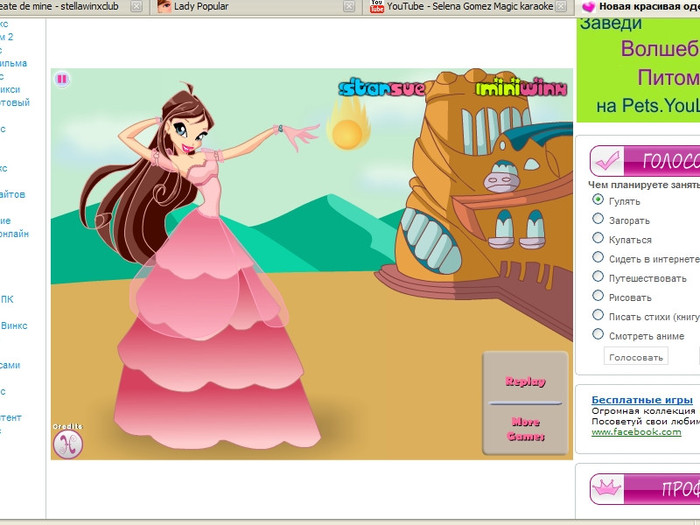
Task: Pick 'Купаться' in the poll
Action: tap(598, 239)
